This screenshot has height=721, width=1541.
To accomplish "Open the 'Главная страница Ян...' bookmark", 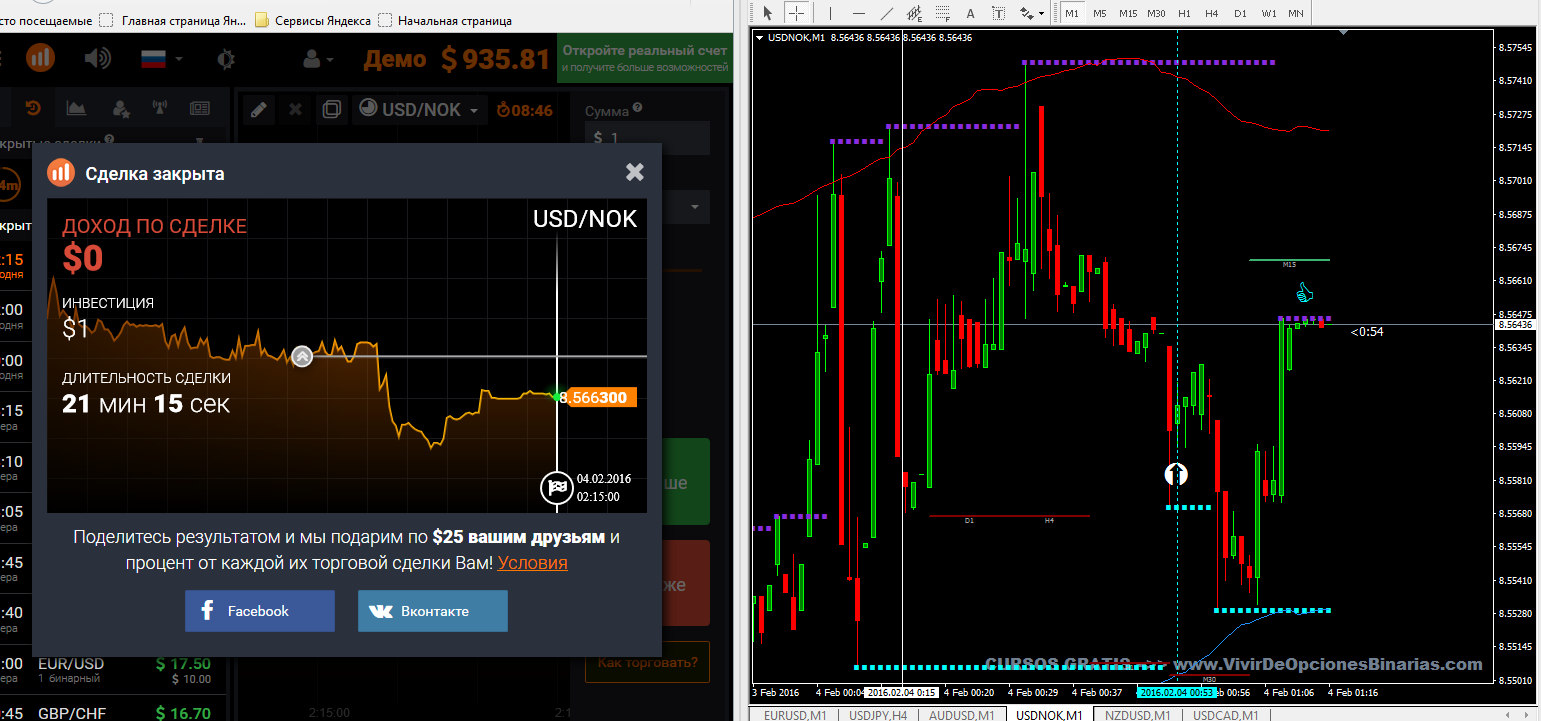I will click(172, 20).
